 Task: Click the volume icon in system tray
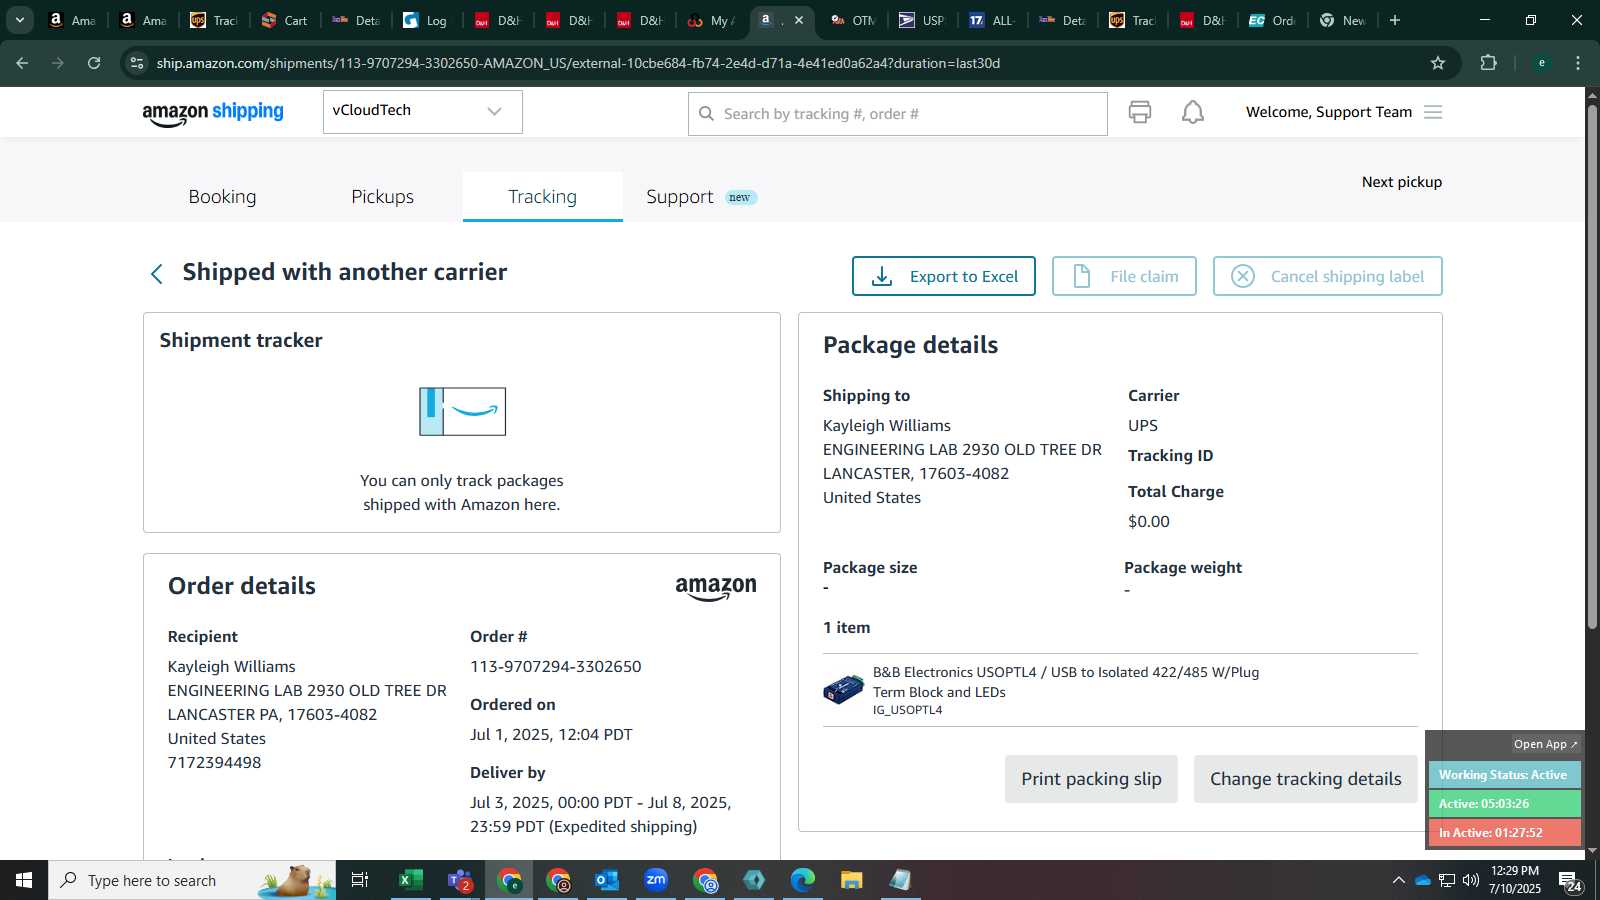tap(1471, 880)
